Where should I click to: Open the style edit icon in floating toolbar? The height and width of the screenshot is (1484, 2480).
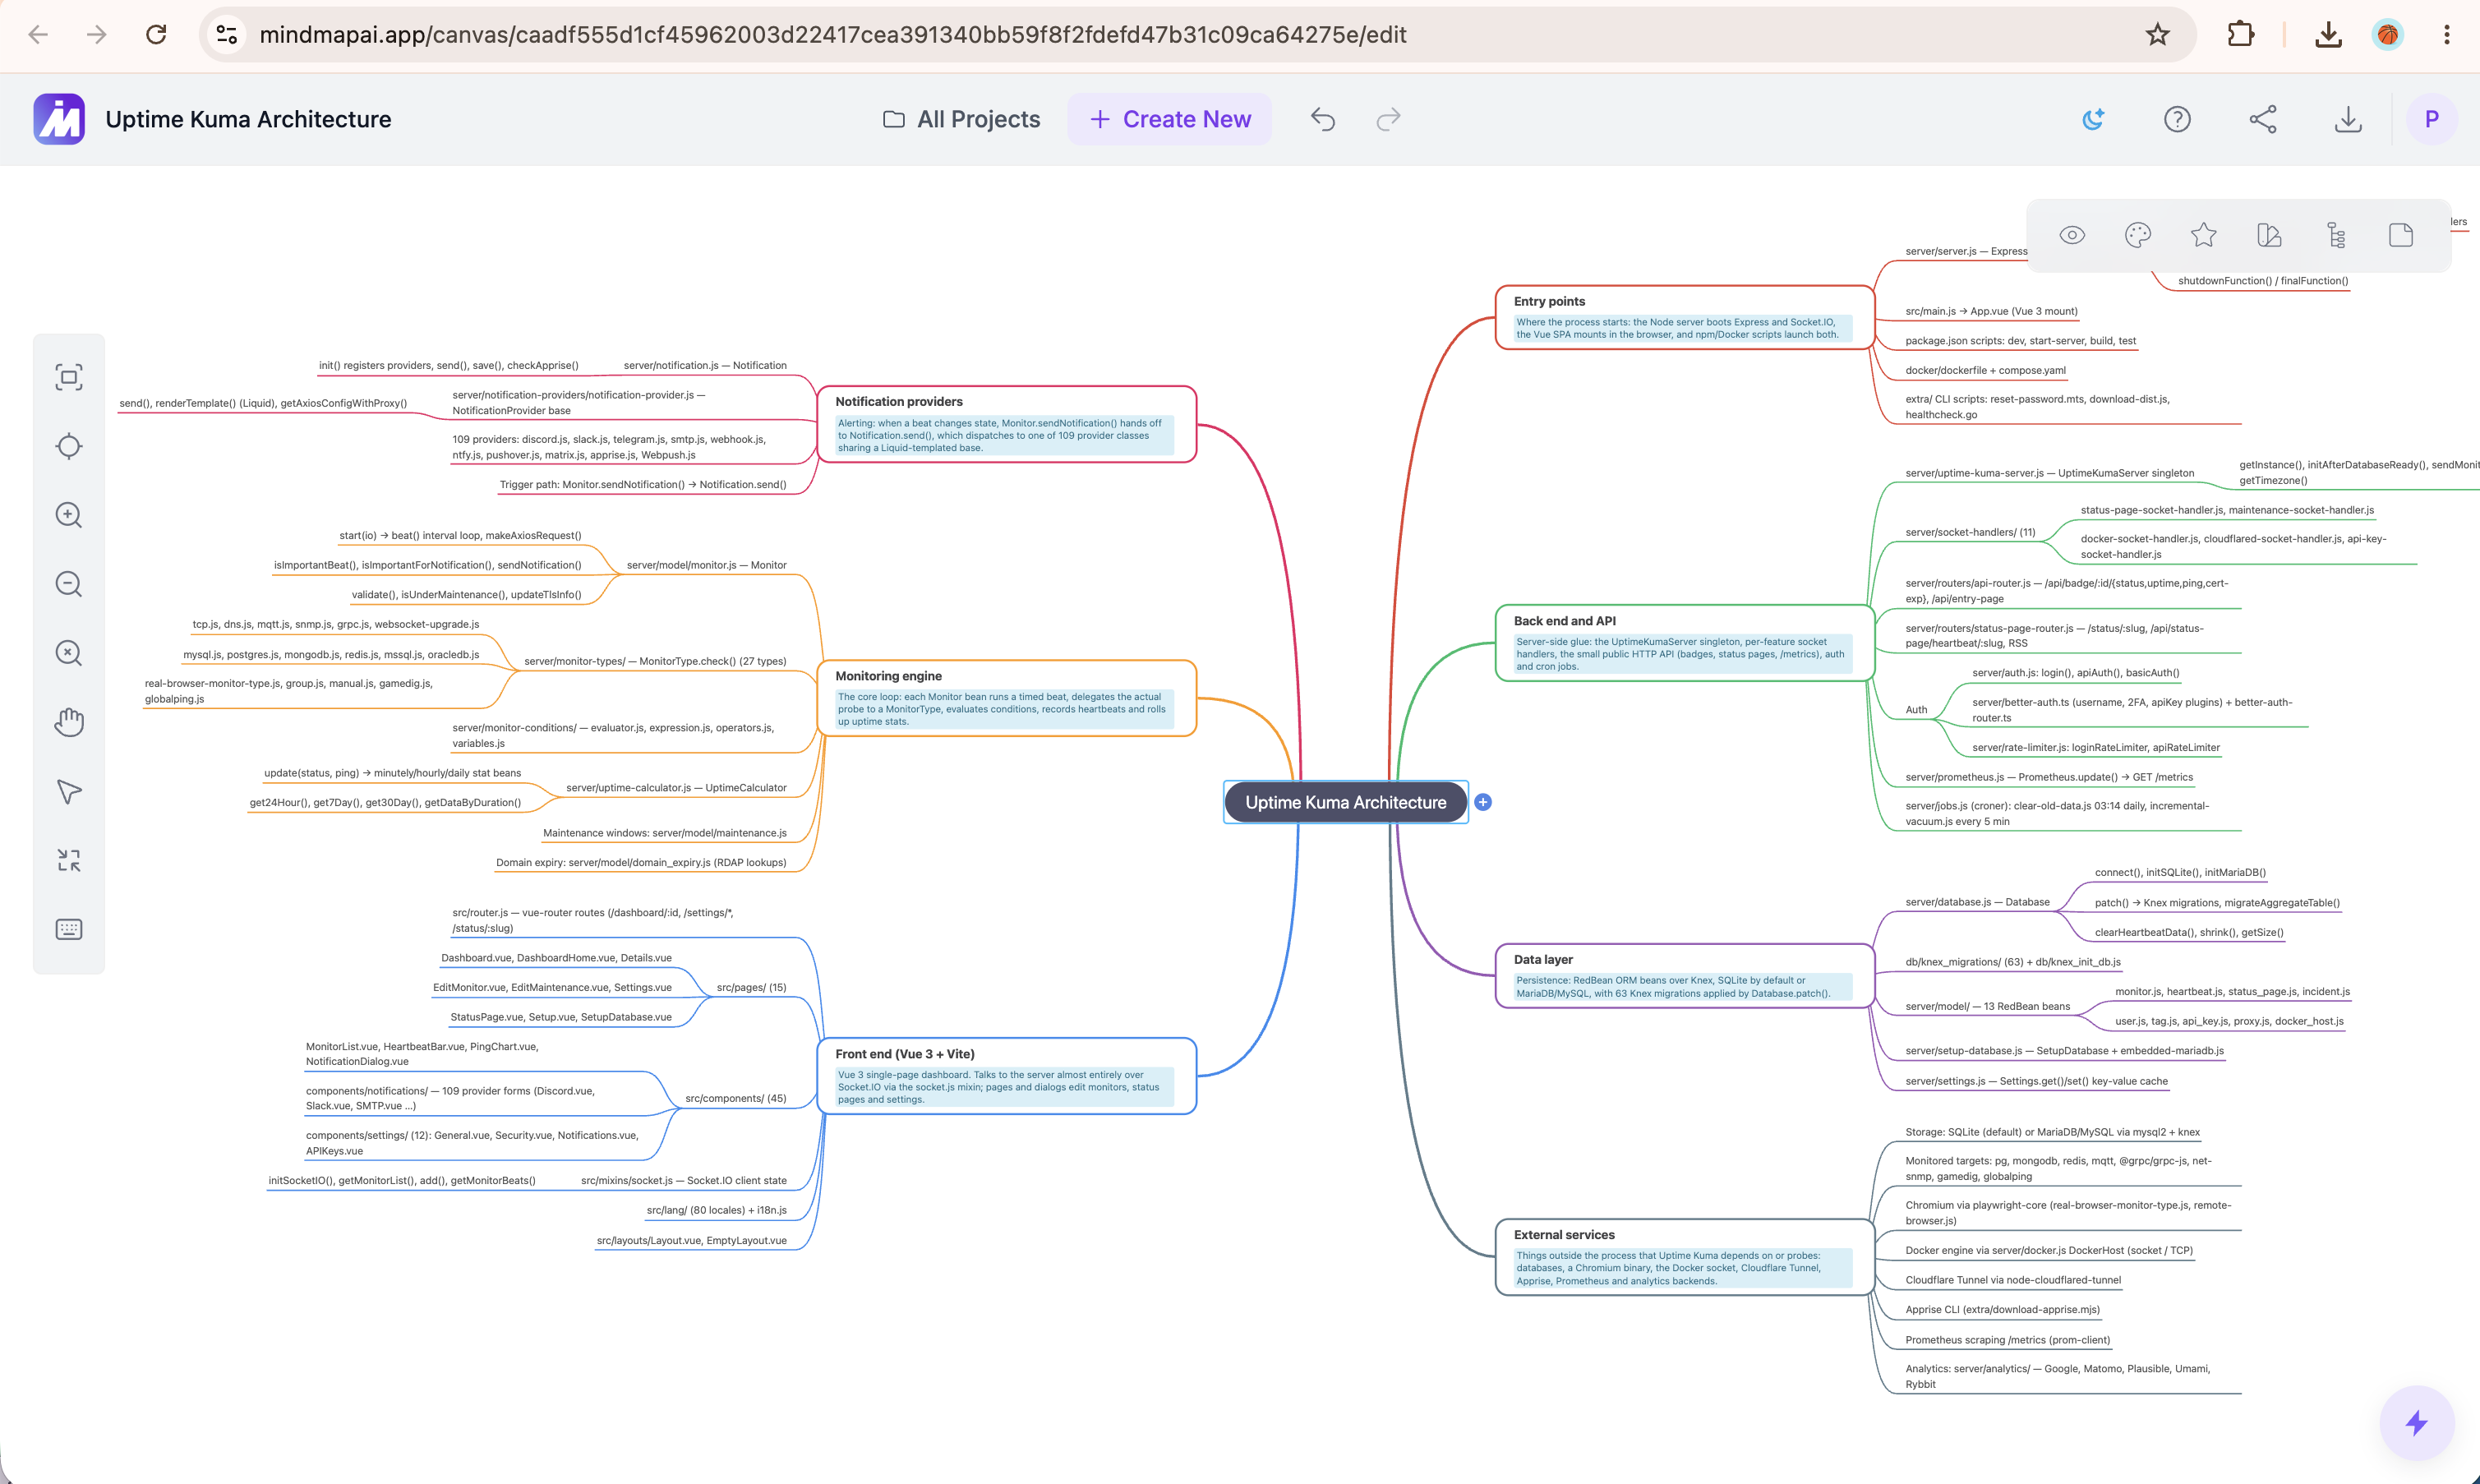tap(2269, 235)
